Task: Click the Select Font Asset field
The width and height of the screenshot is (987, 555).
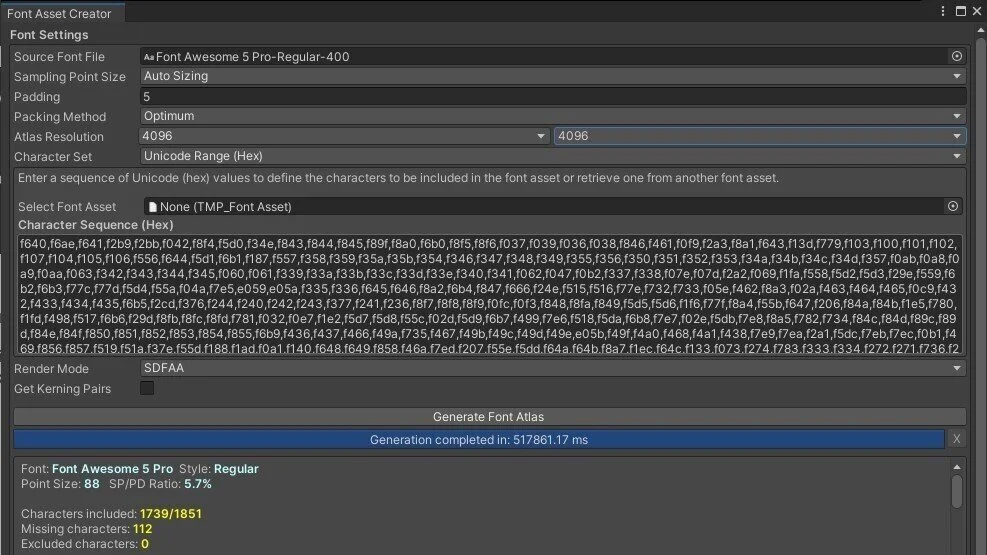Action: point(553,206)
